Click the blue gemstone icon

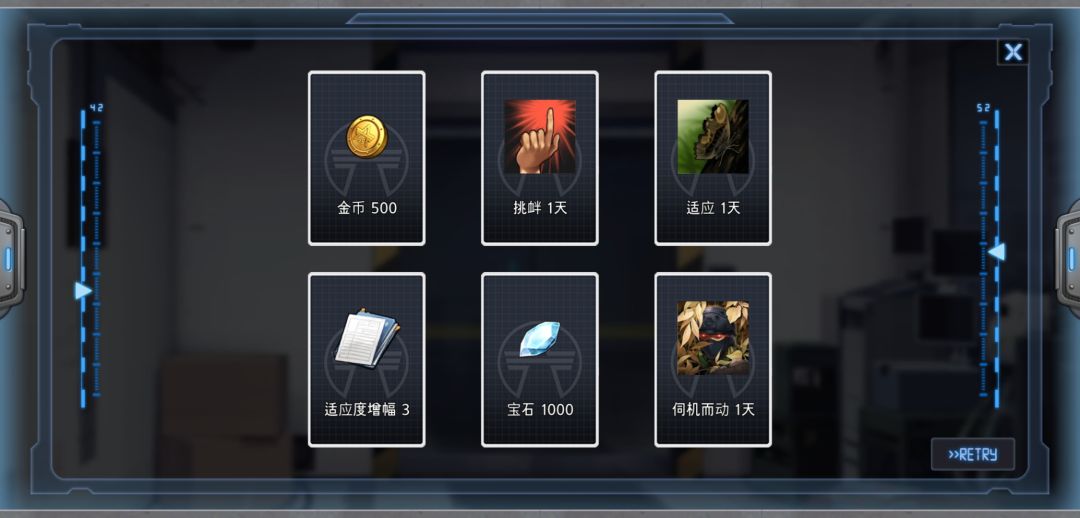point(539,338)
